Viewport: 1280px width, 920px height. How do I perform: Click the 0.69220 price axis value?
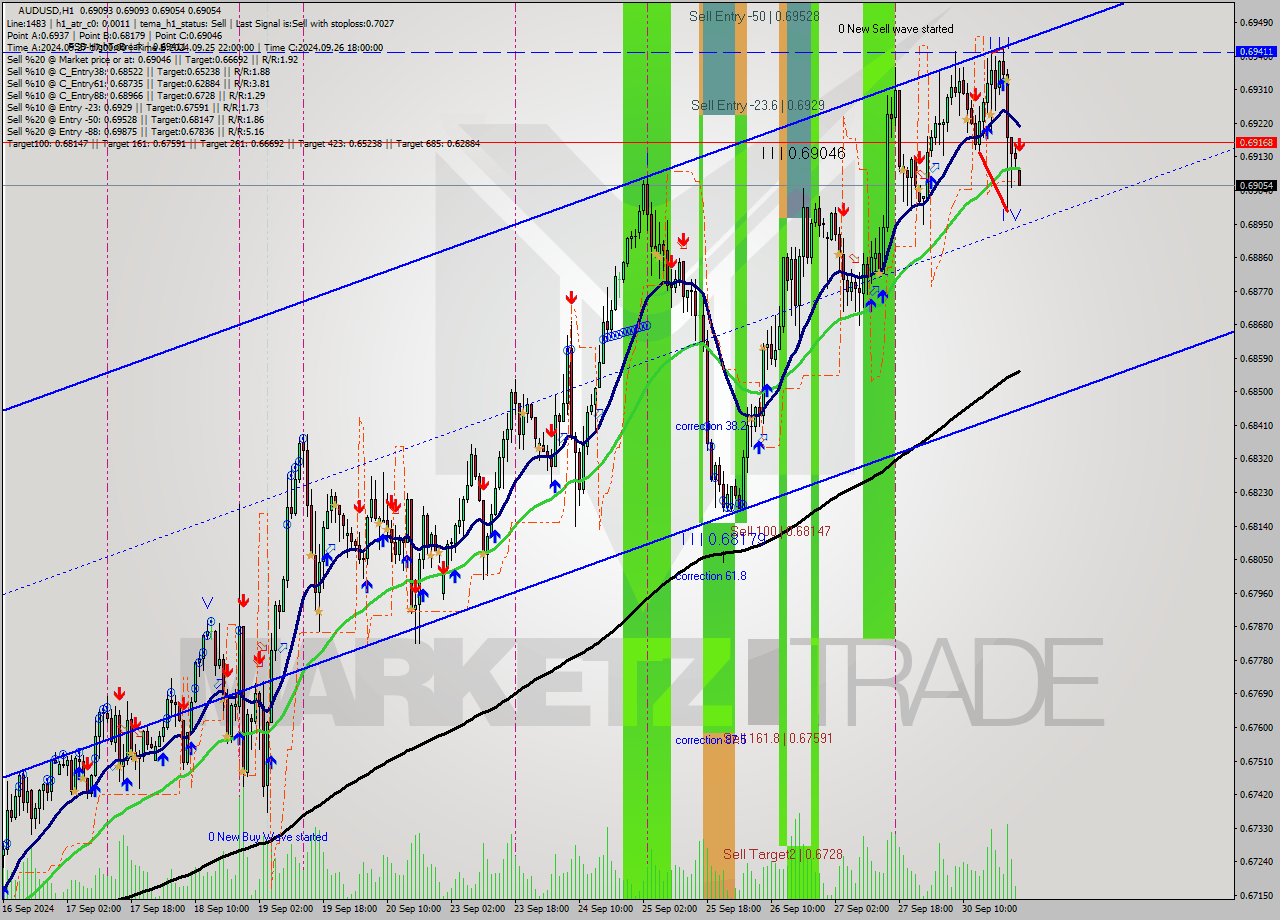pyautogui.click(x=1257, y=123)
